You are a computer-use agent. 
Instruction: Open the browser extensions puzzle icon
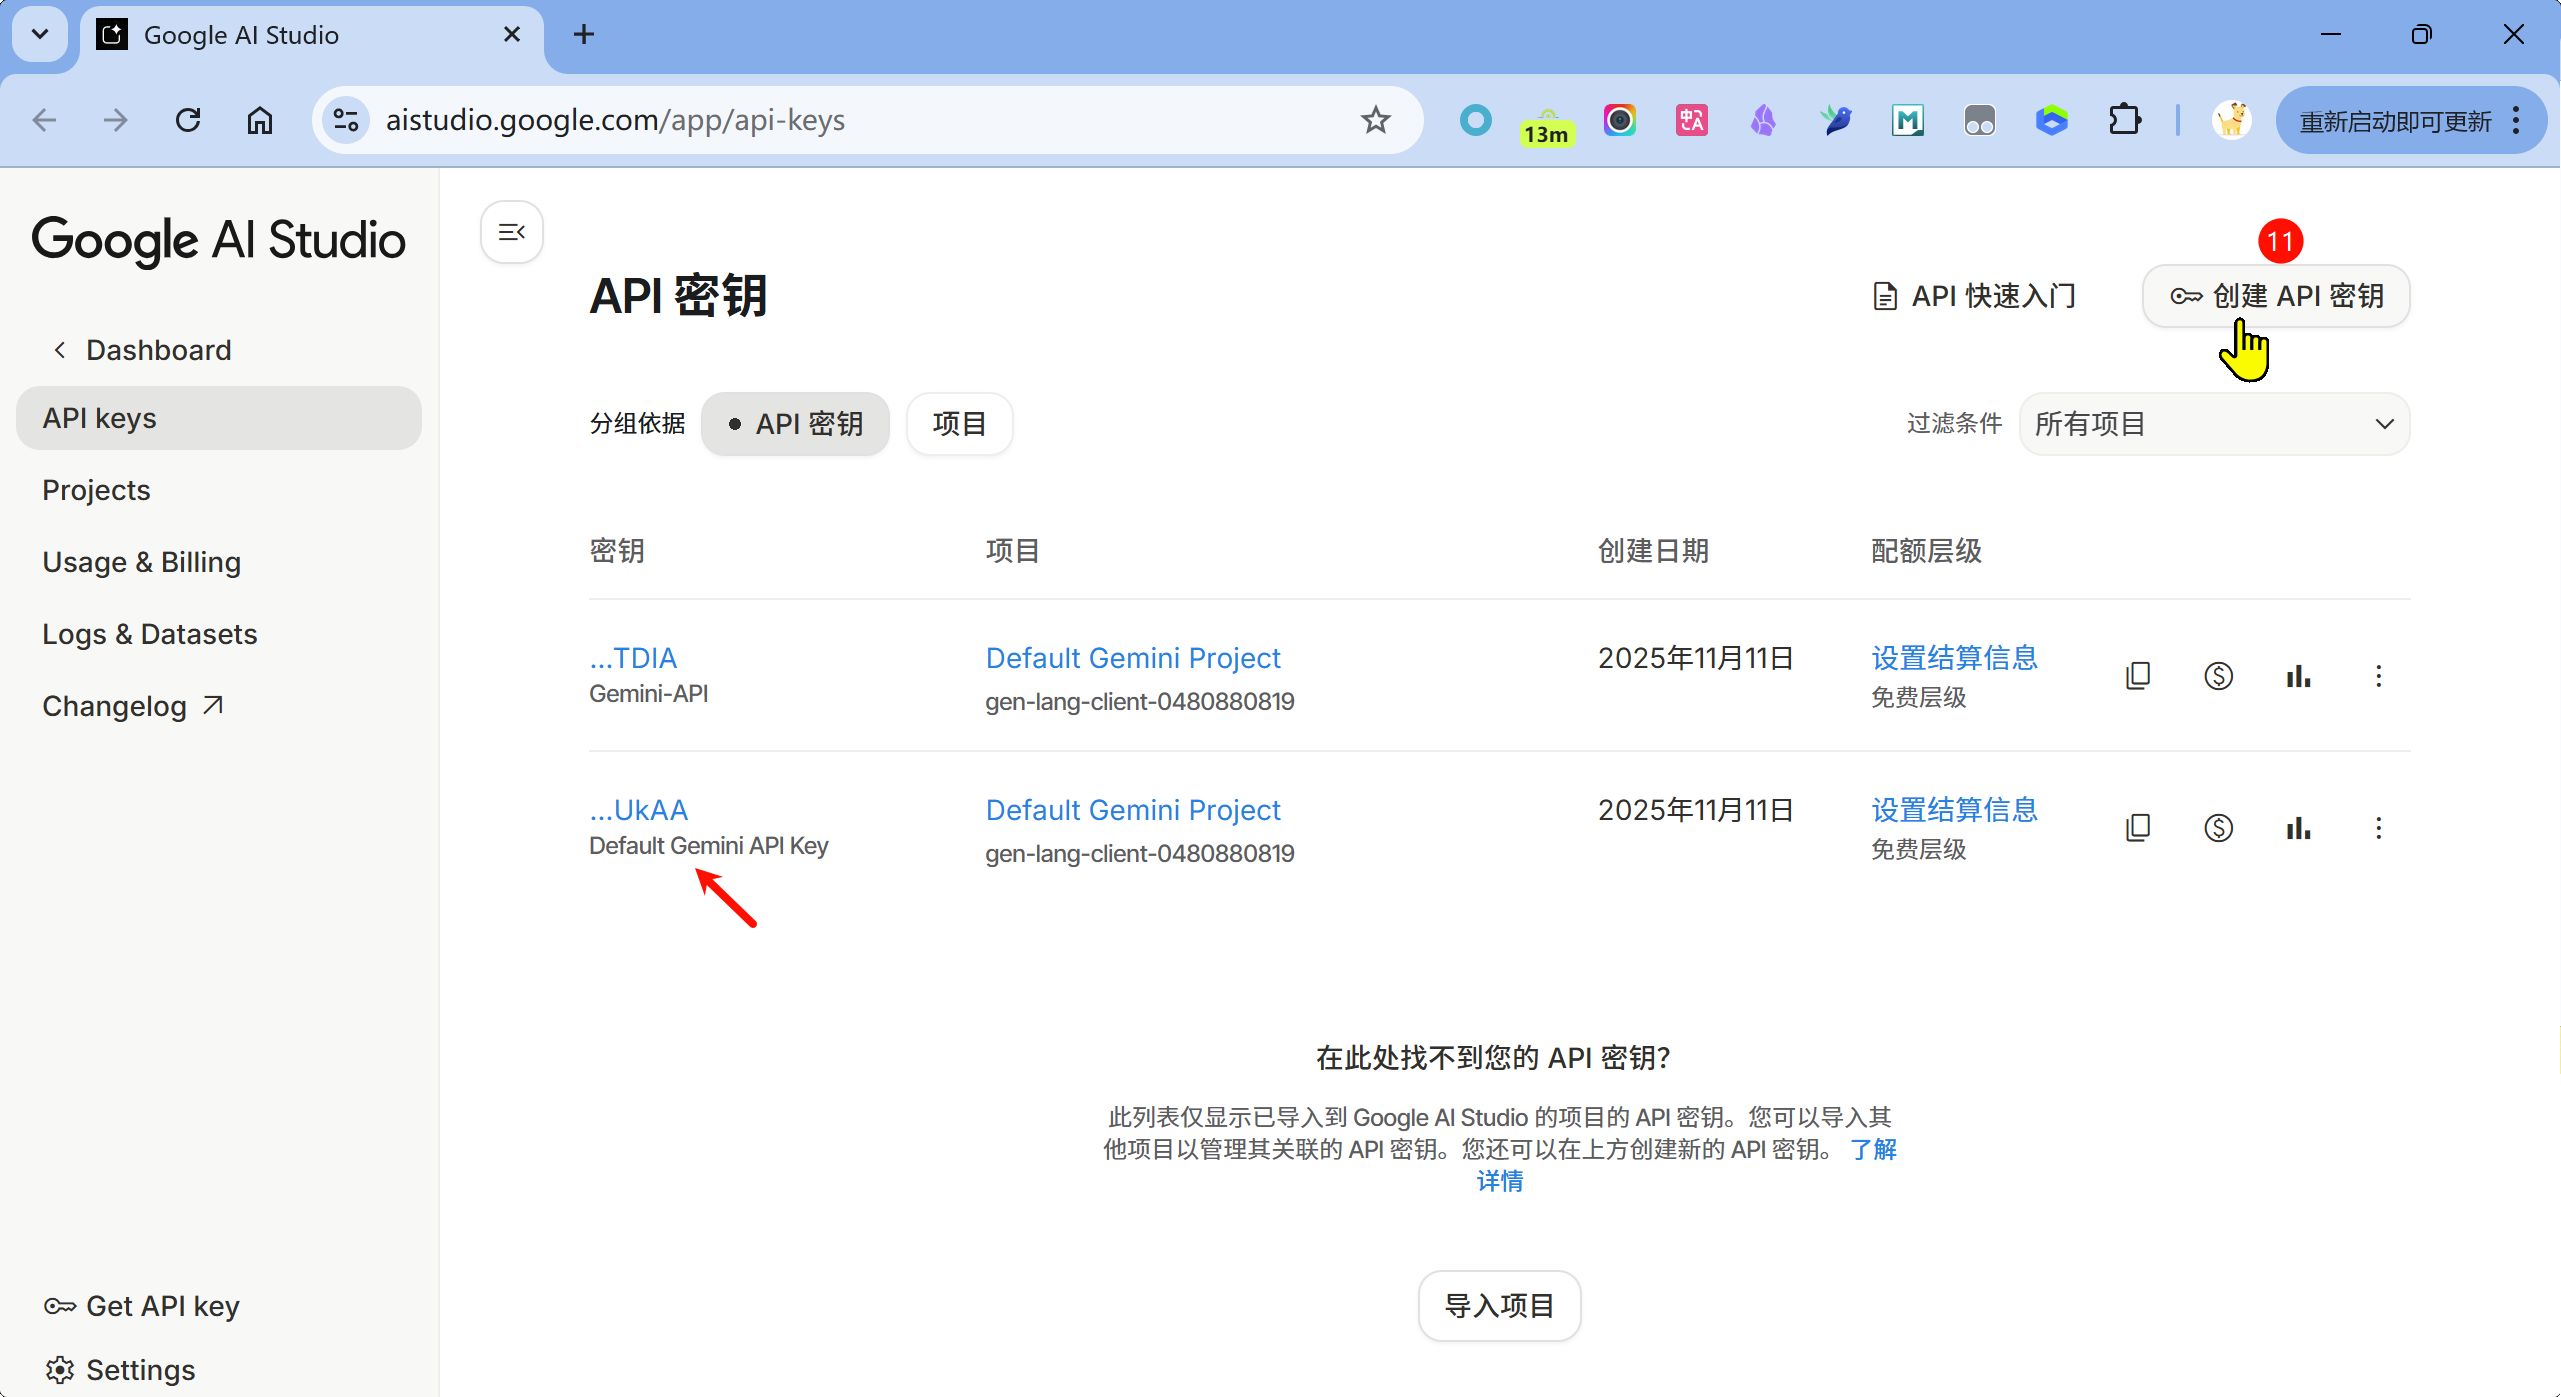click(x=2124, y=120)
